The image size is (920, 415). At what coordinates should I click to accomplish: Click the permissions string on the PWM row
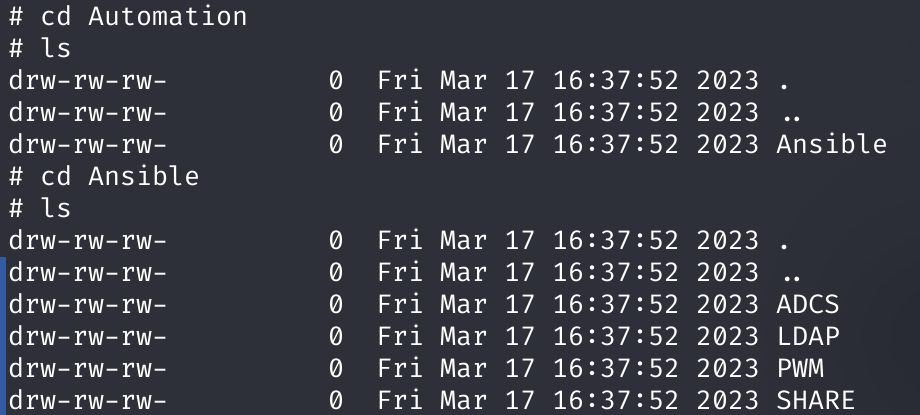(x=88, y=369)
